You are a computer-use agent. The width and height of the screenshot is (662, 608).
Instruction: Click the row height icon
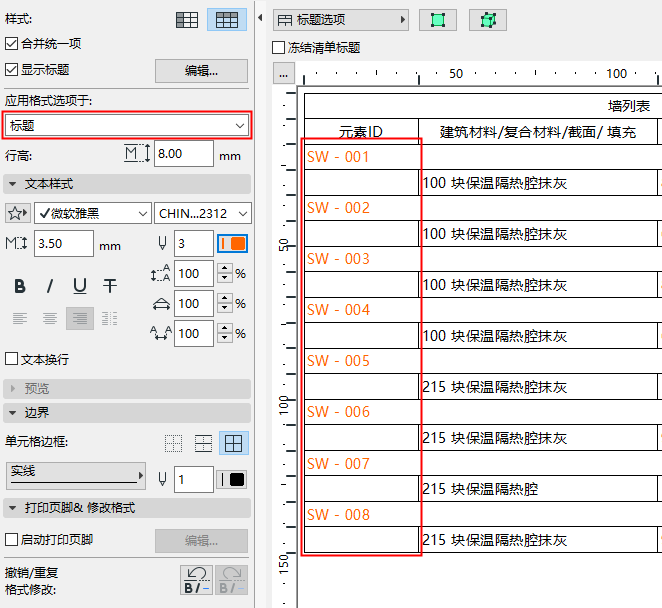coord(137,153)
